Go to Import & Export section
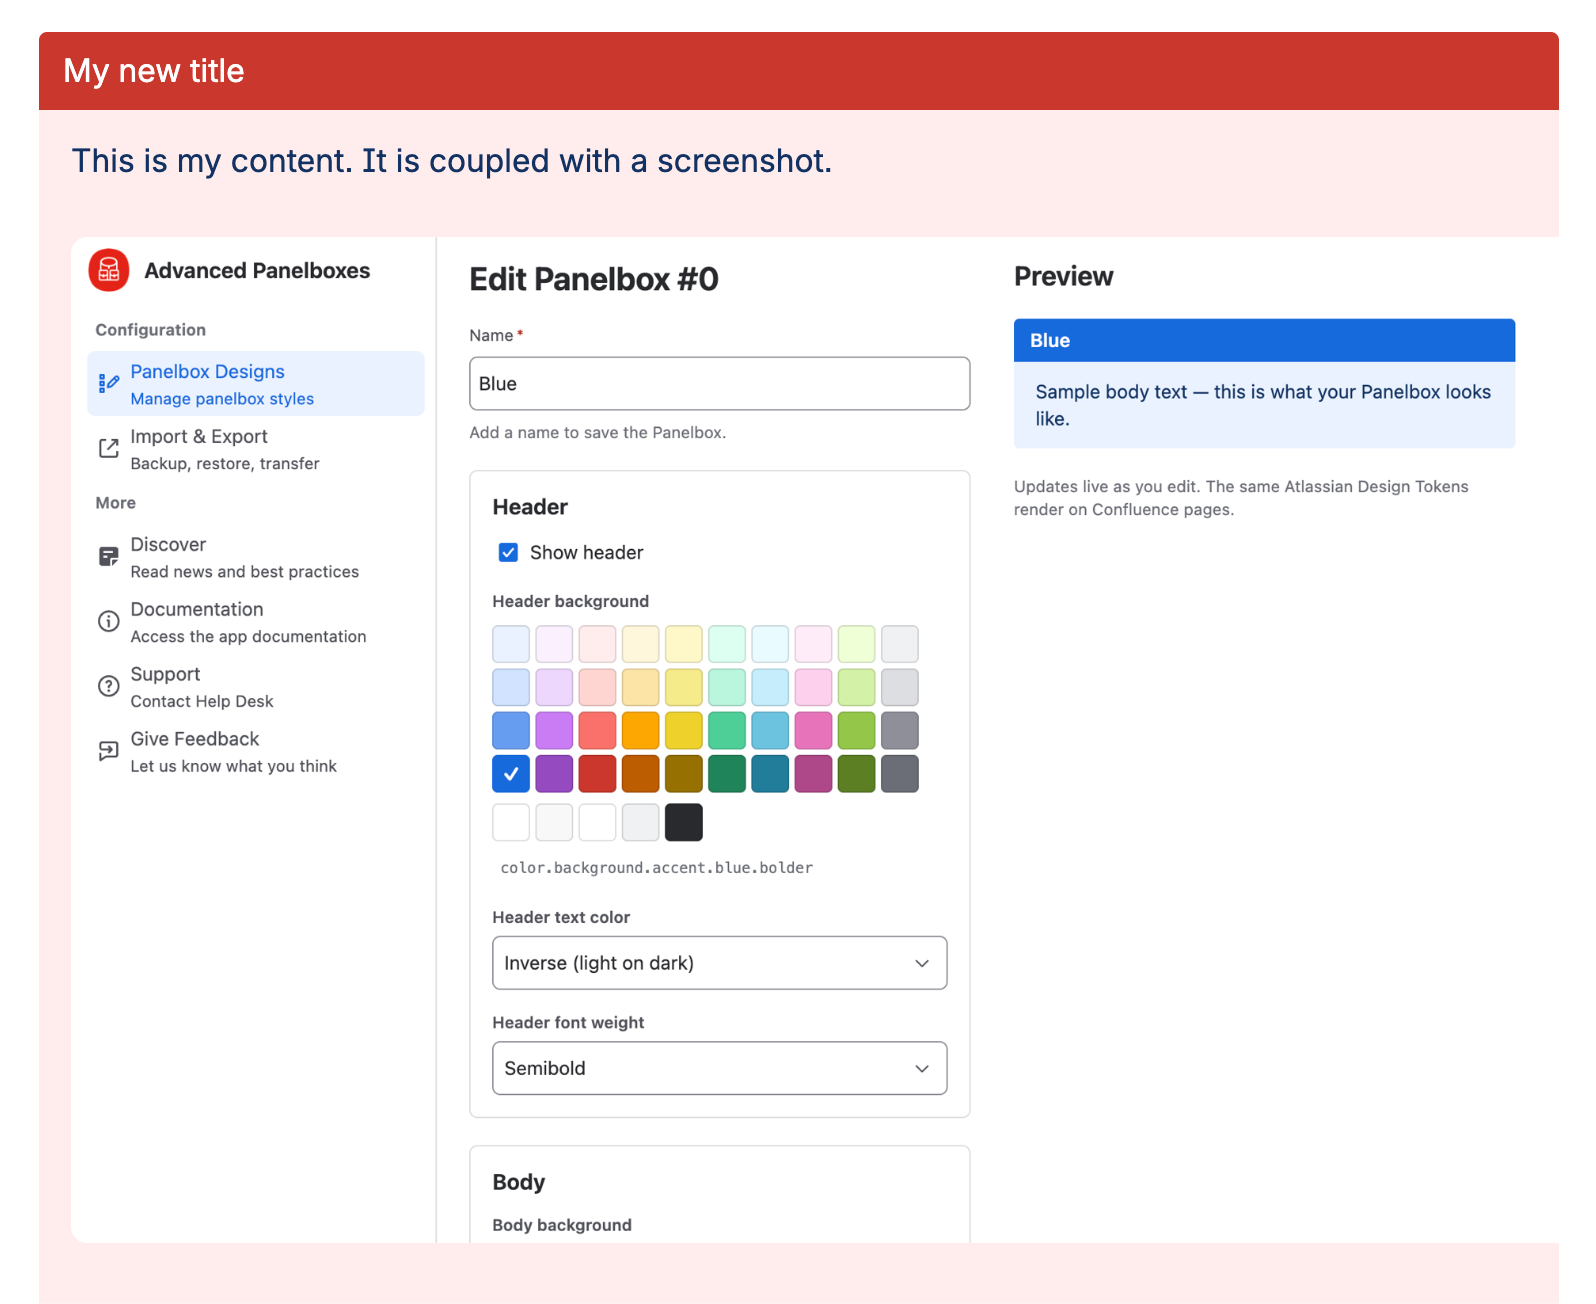1596x1304 pixels. tap(256, 449)
